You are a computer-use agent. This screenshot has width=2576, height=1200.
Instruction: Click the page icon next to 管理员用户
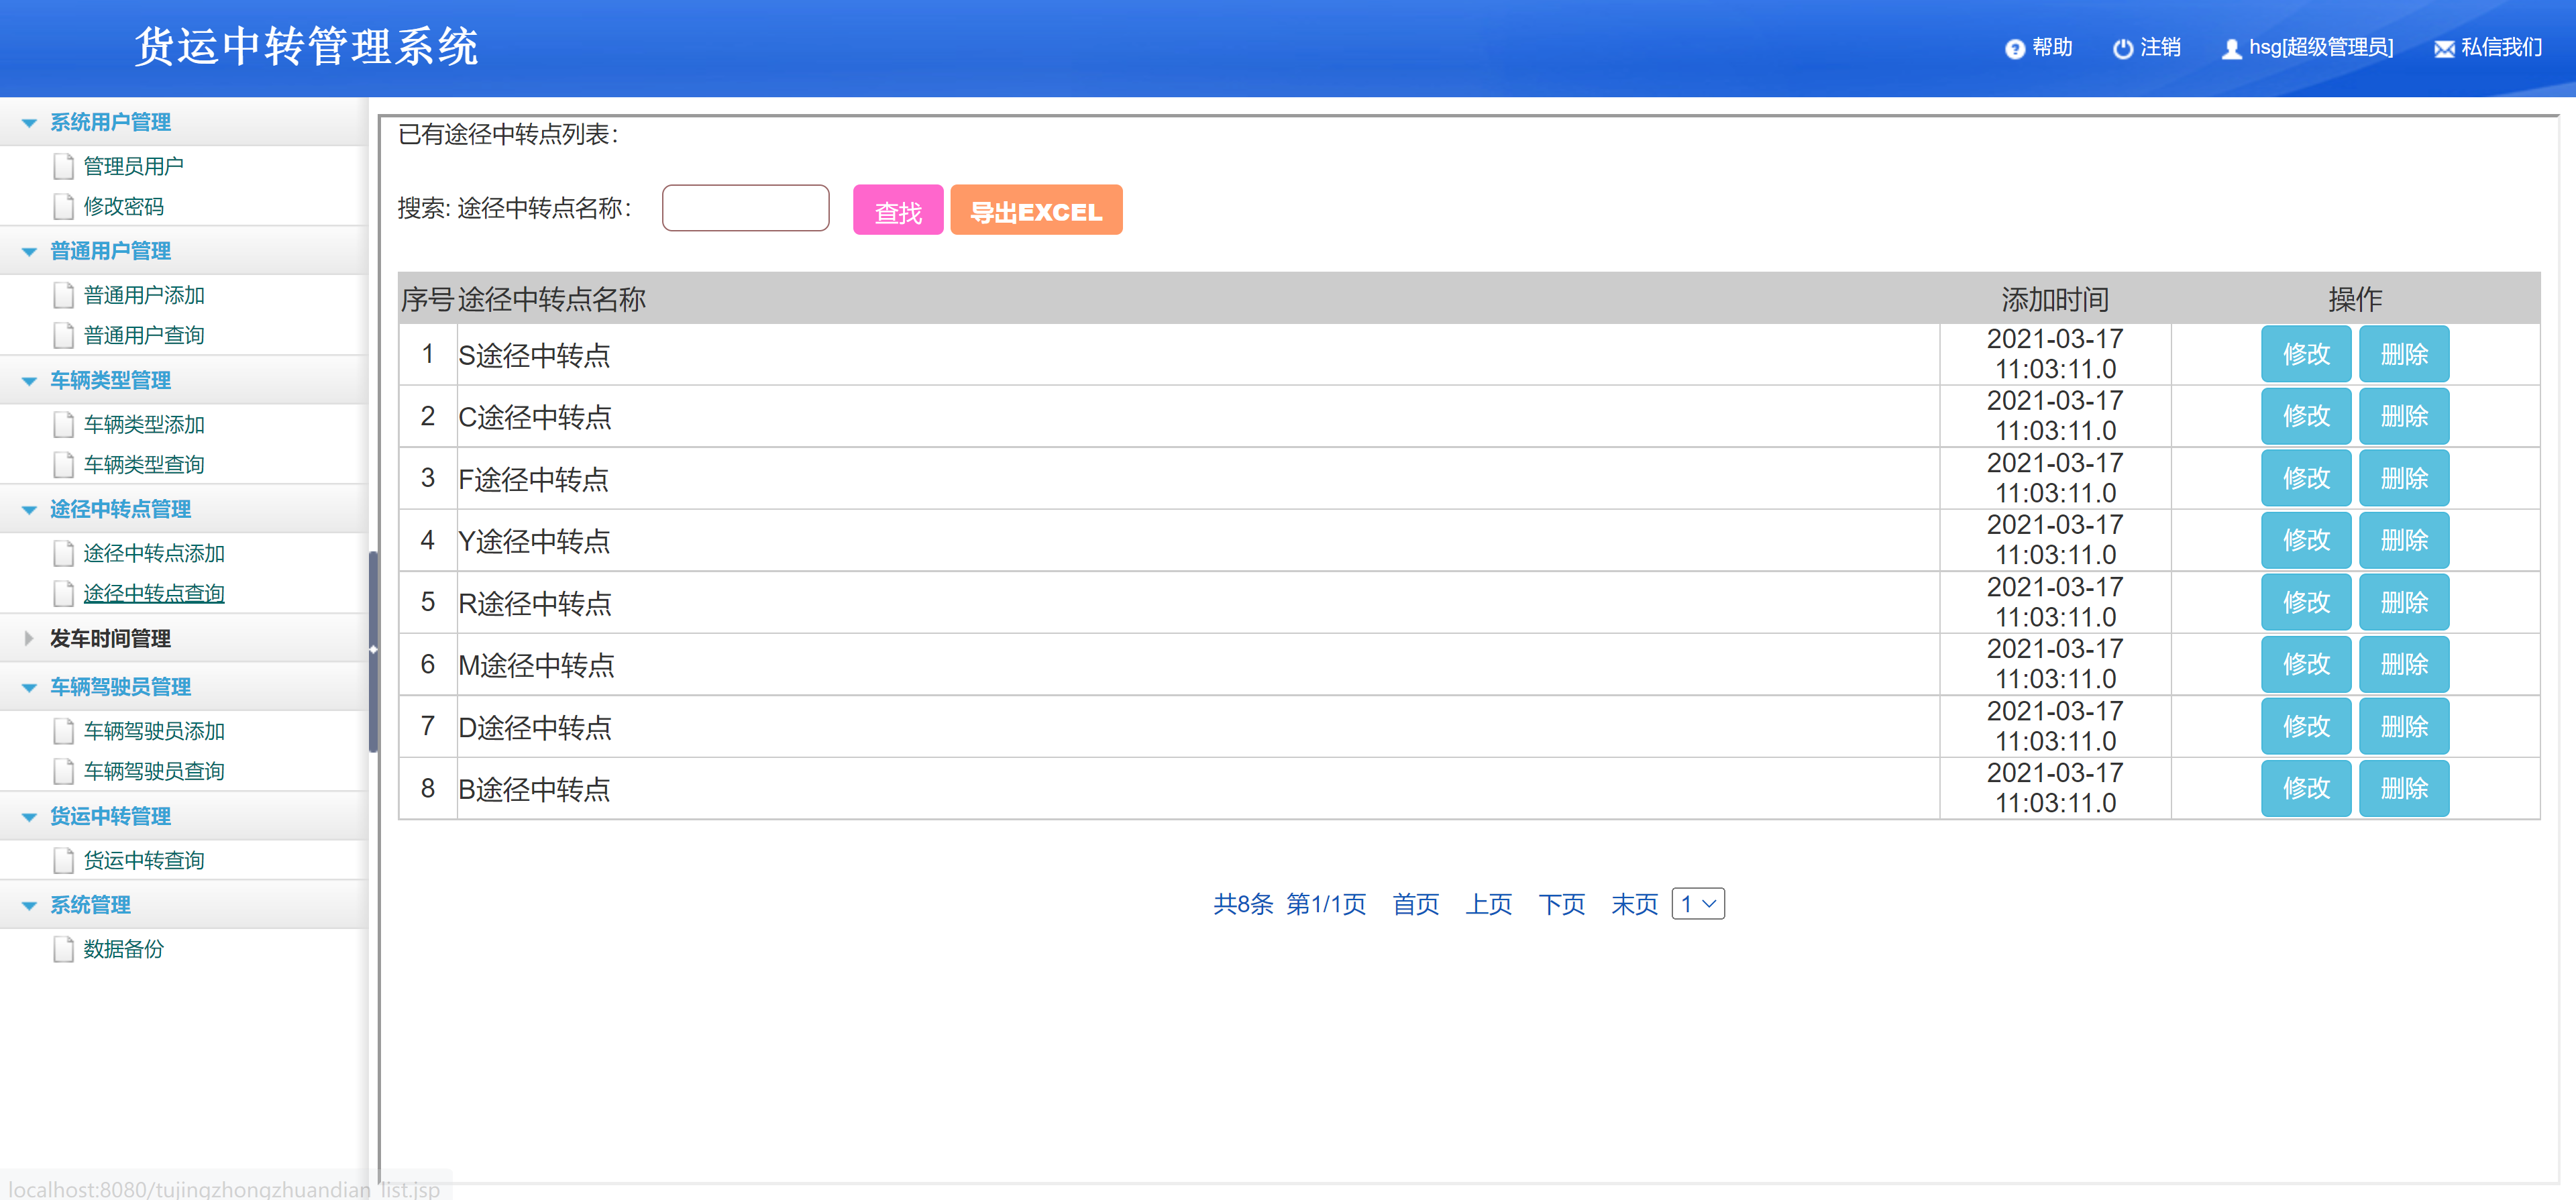[64, 166]
